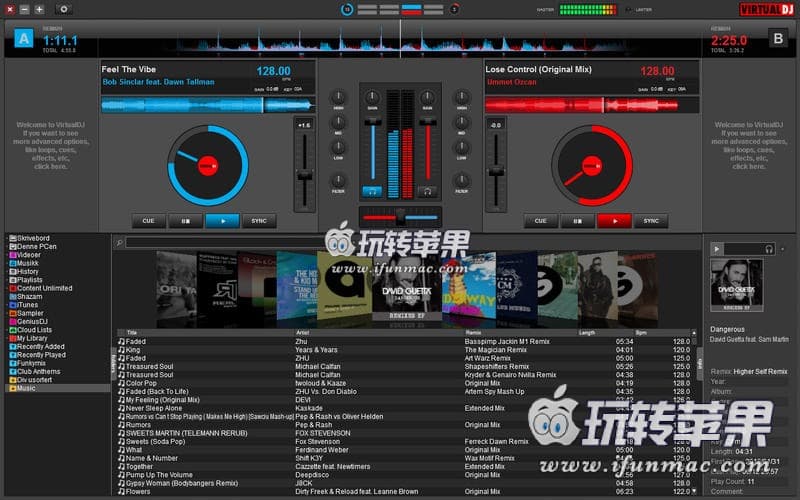Viewport: 800px width, 500px height.
Task: Open Skrivebord folder in sidebar
Action: 33,238
